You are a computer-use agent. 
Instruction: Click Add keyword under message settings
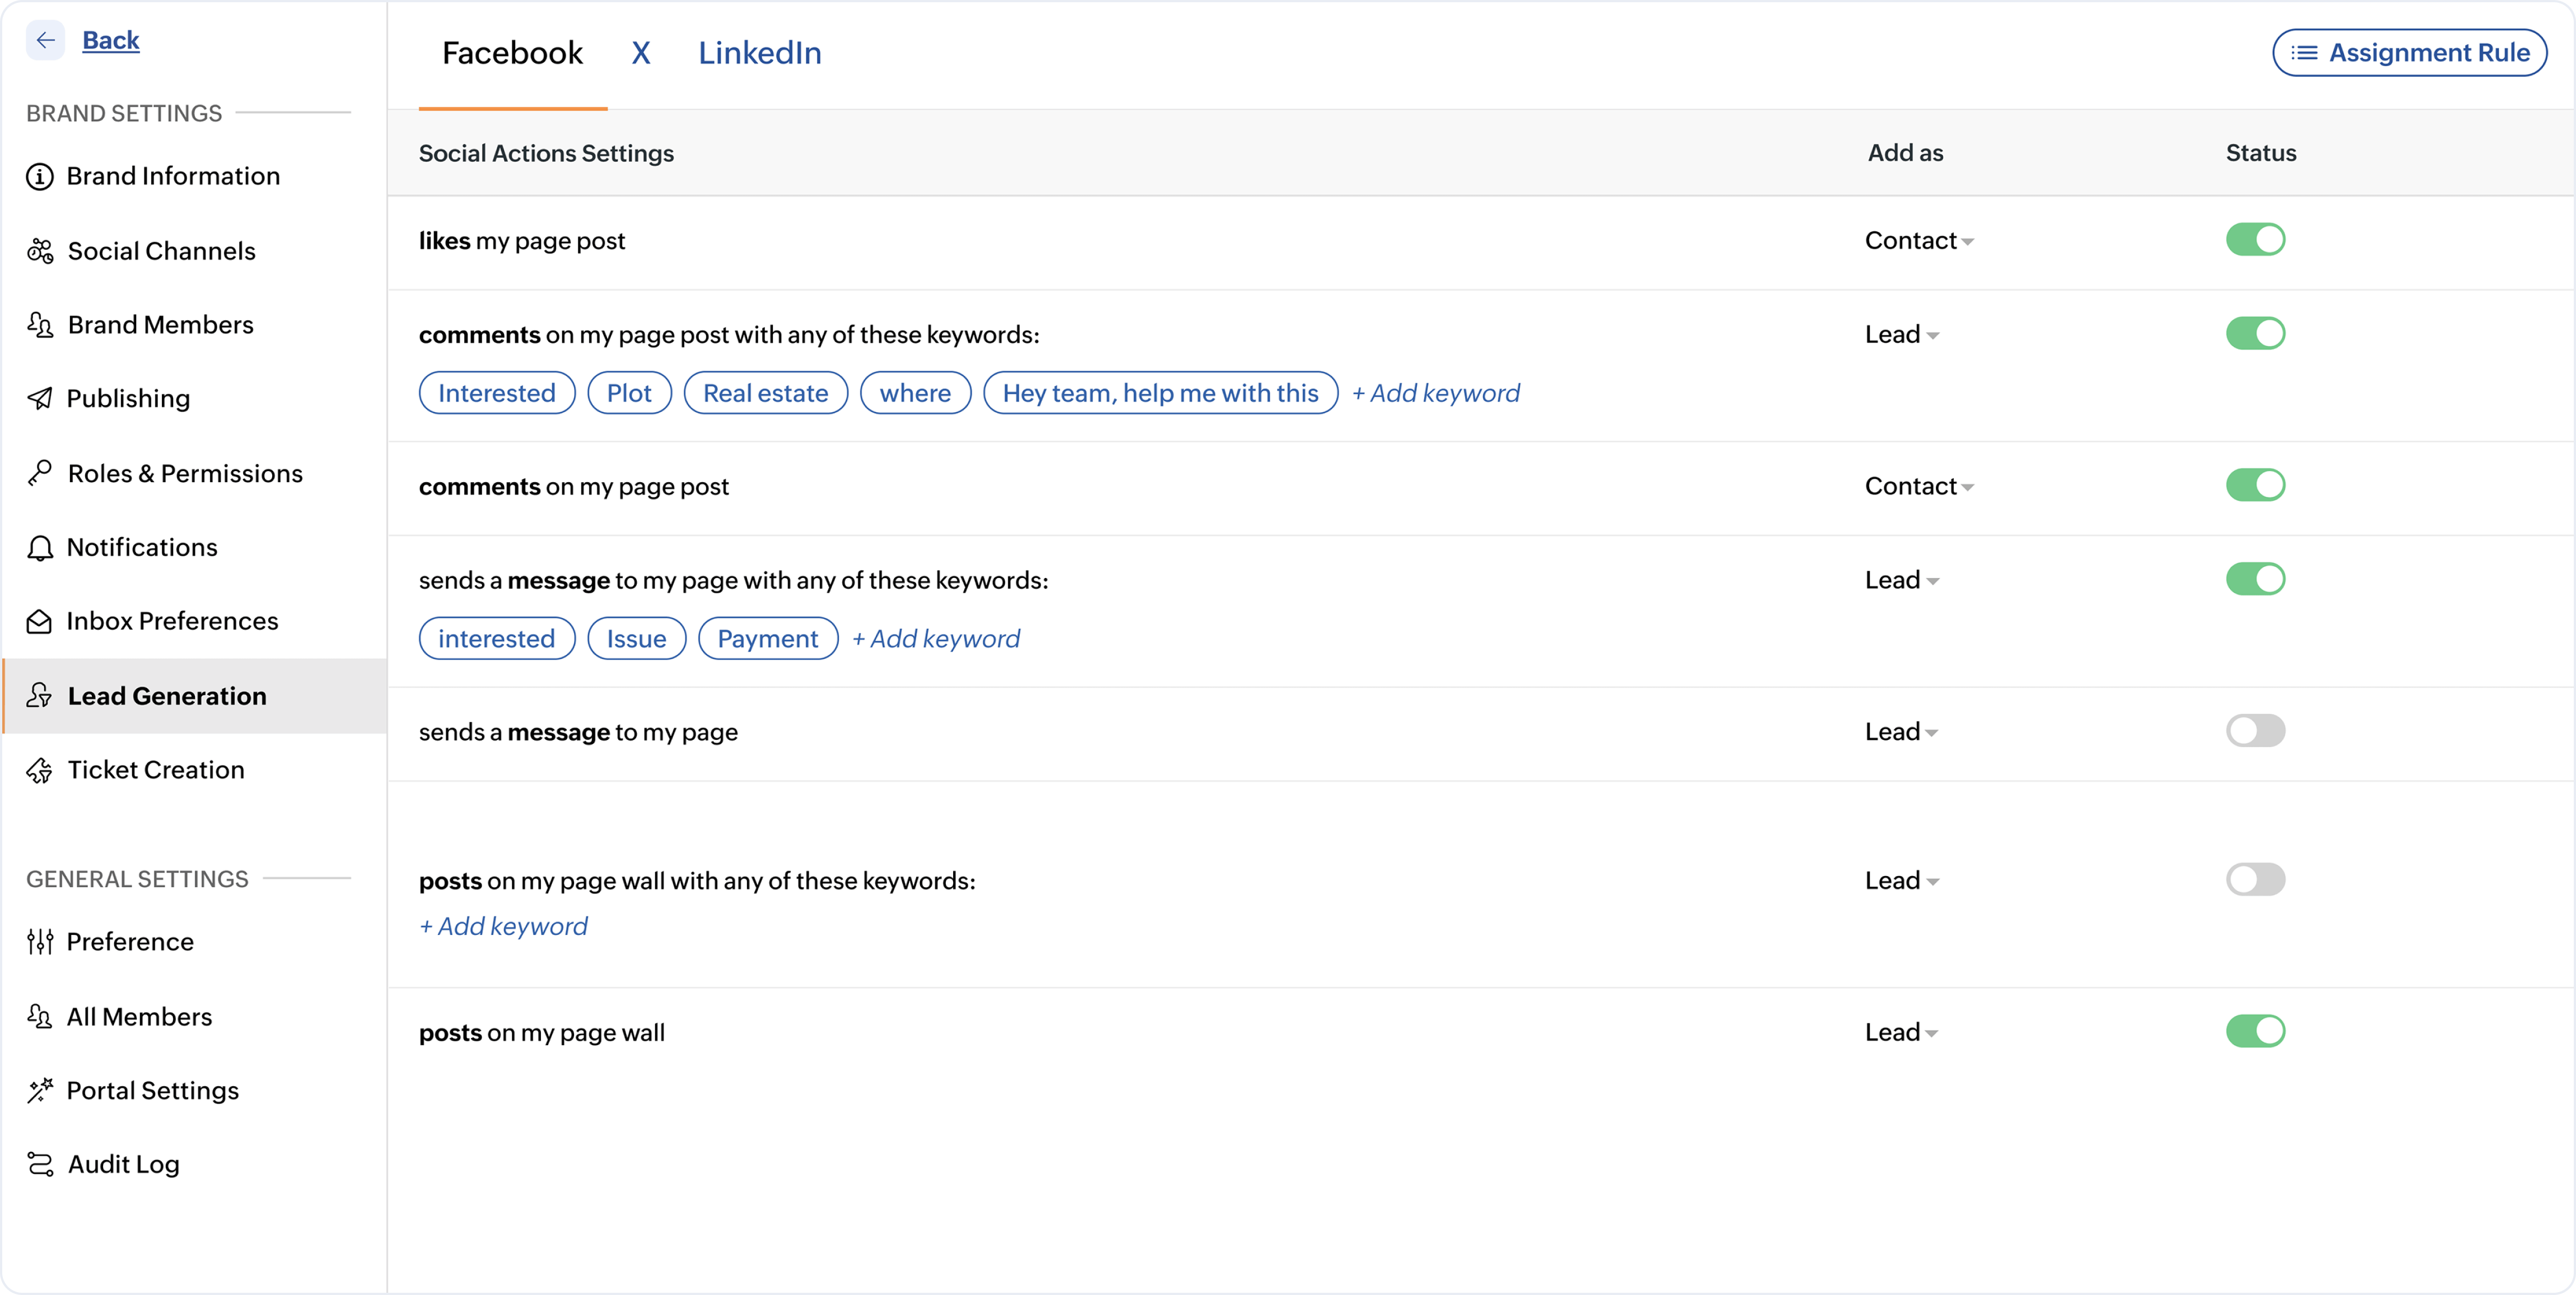coord(935,638)
